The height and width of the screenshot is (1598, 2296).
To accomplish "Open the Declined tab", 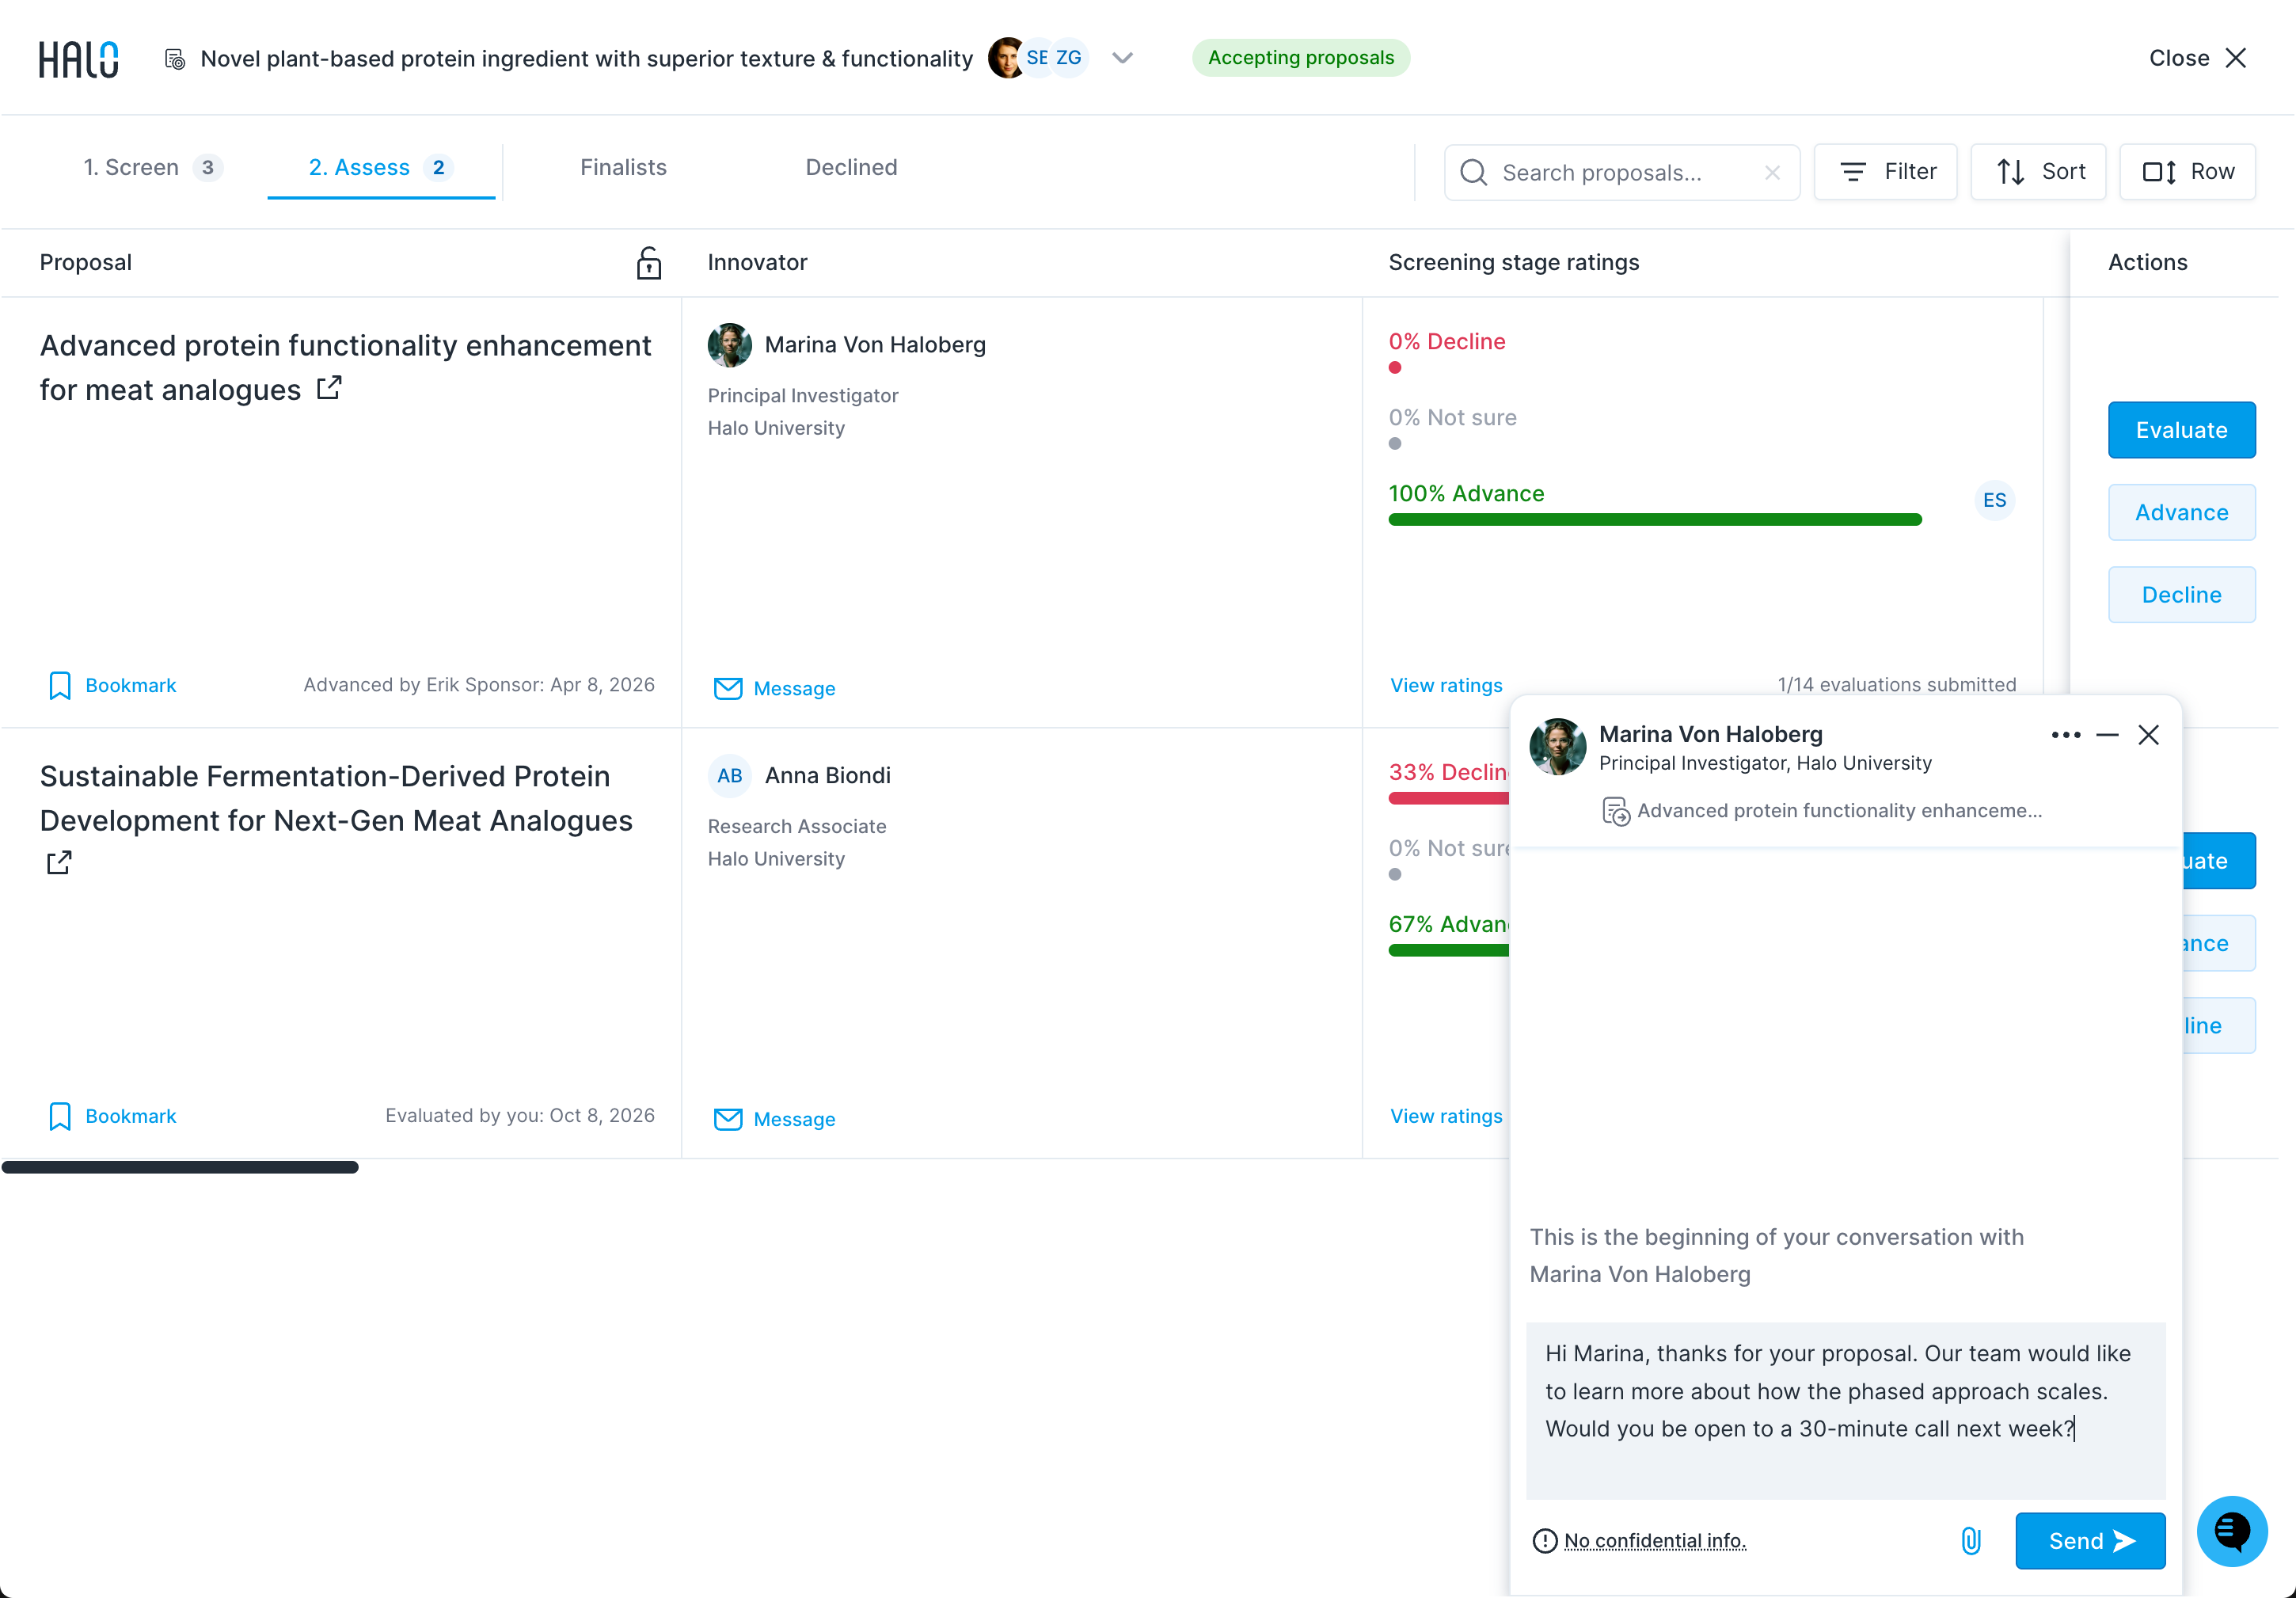I will coord(851,167).
